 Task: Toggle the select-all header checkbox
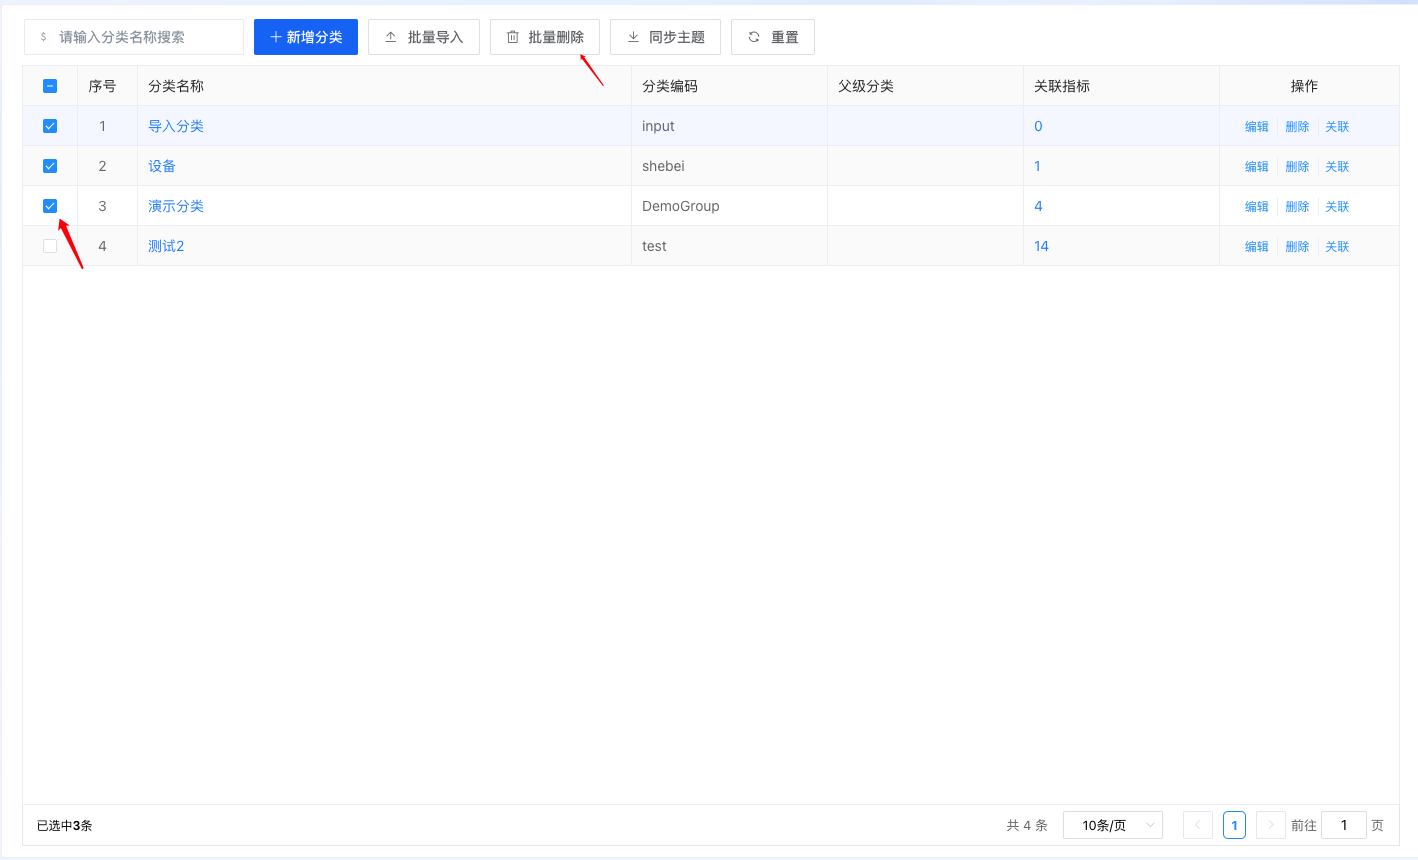50,86
